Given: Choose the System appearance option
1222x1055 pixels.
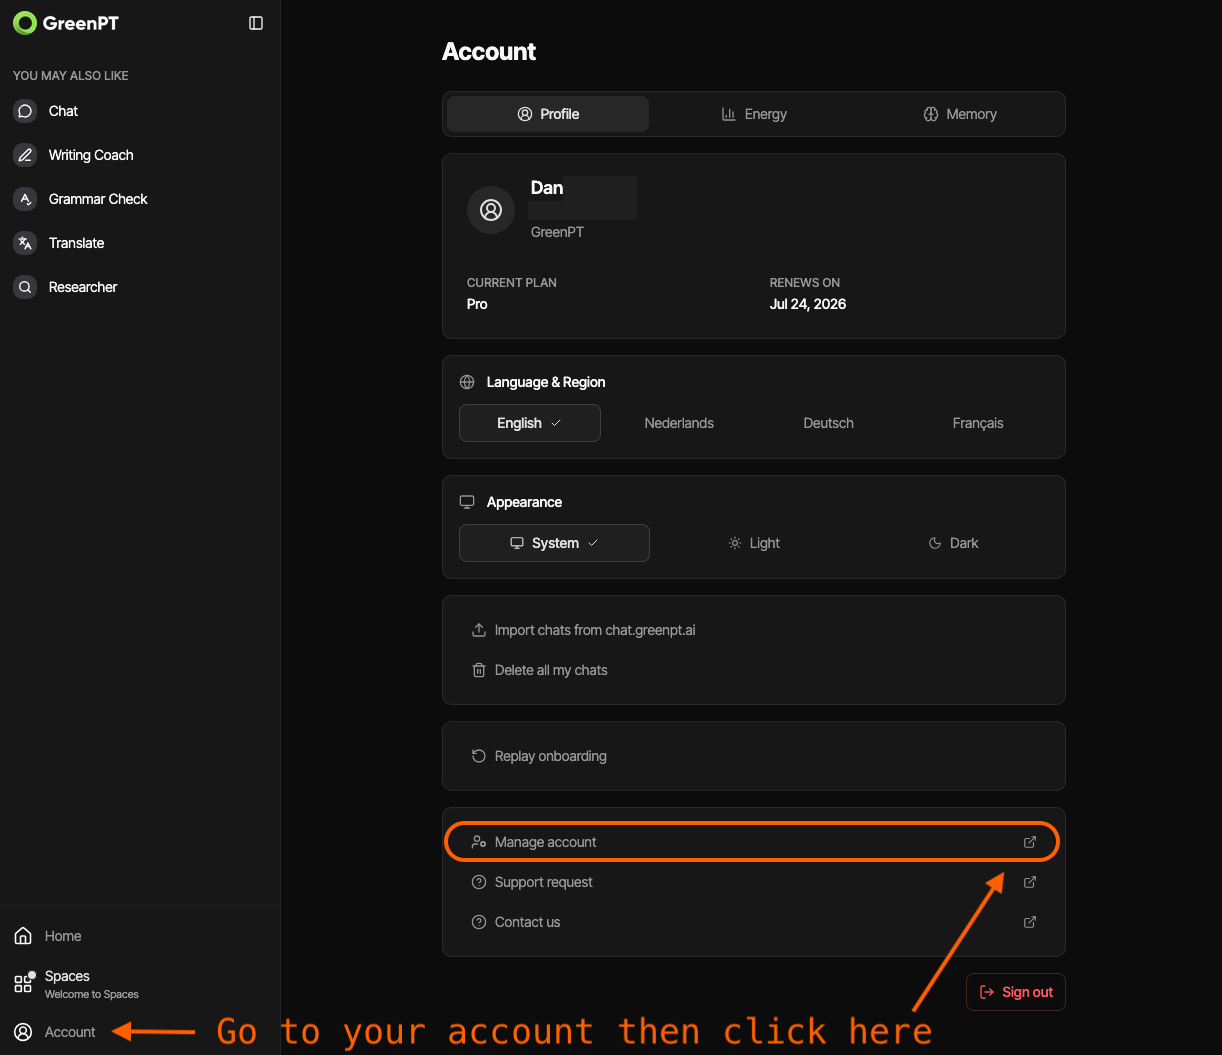Looking at the screenshot, I should (x=554, y=543).
